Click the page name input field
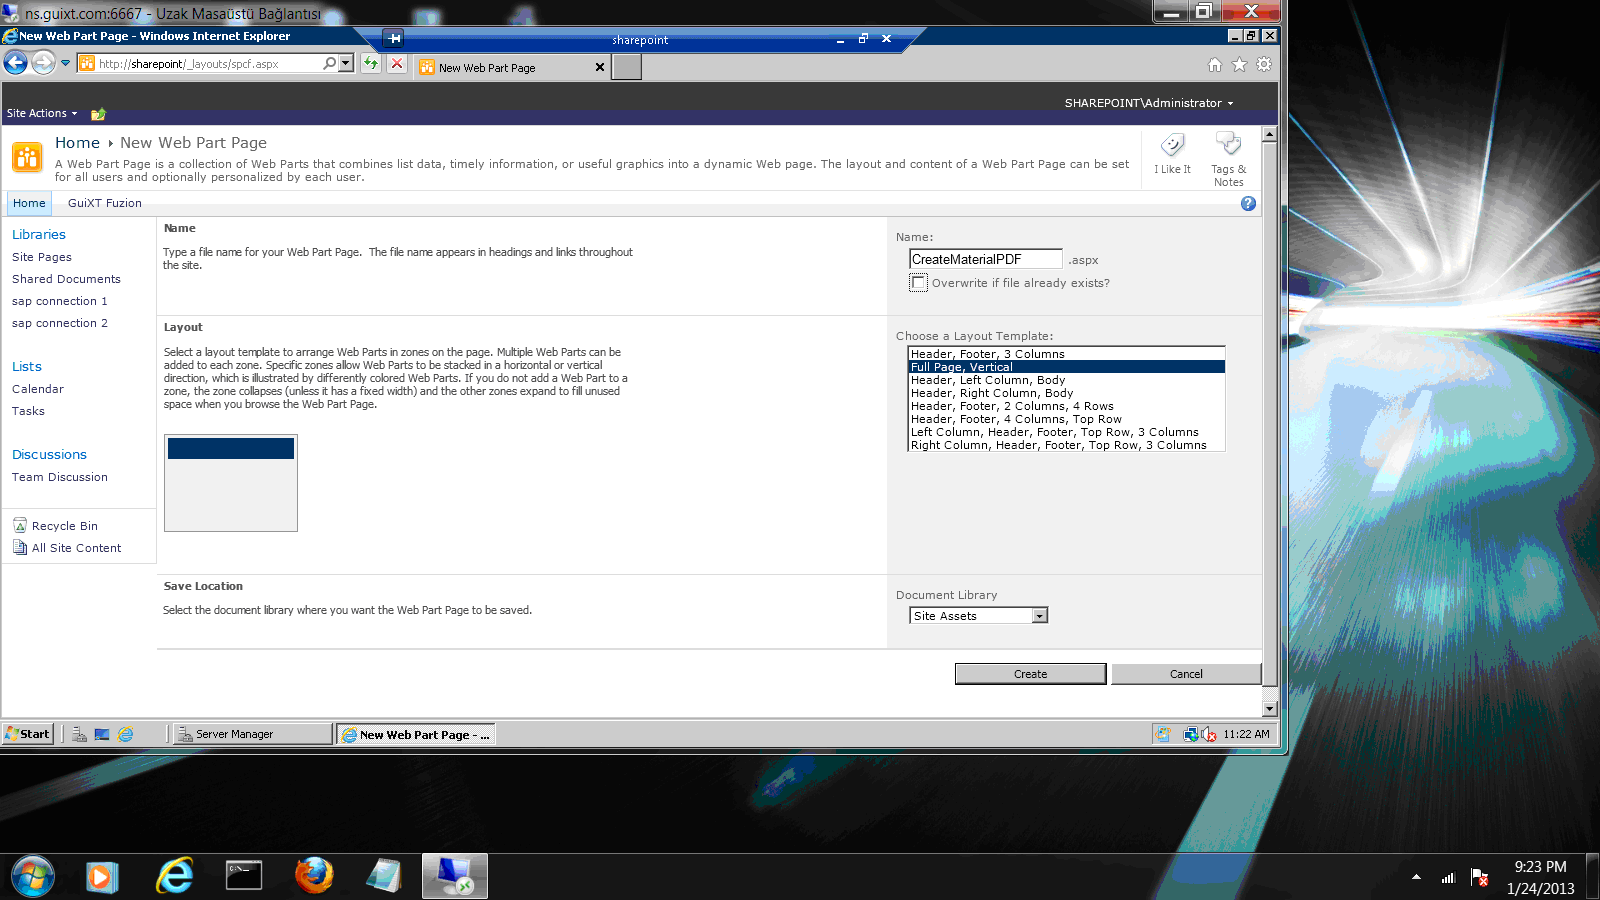 point(985,259)
